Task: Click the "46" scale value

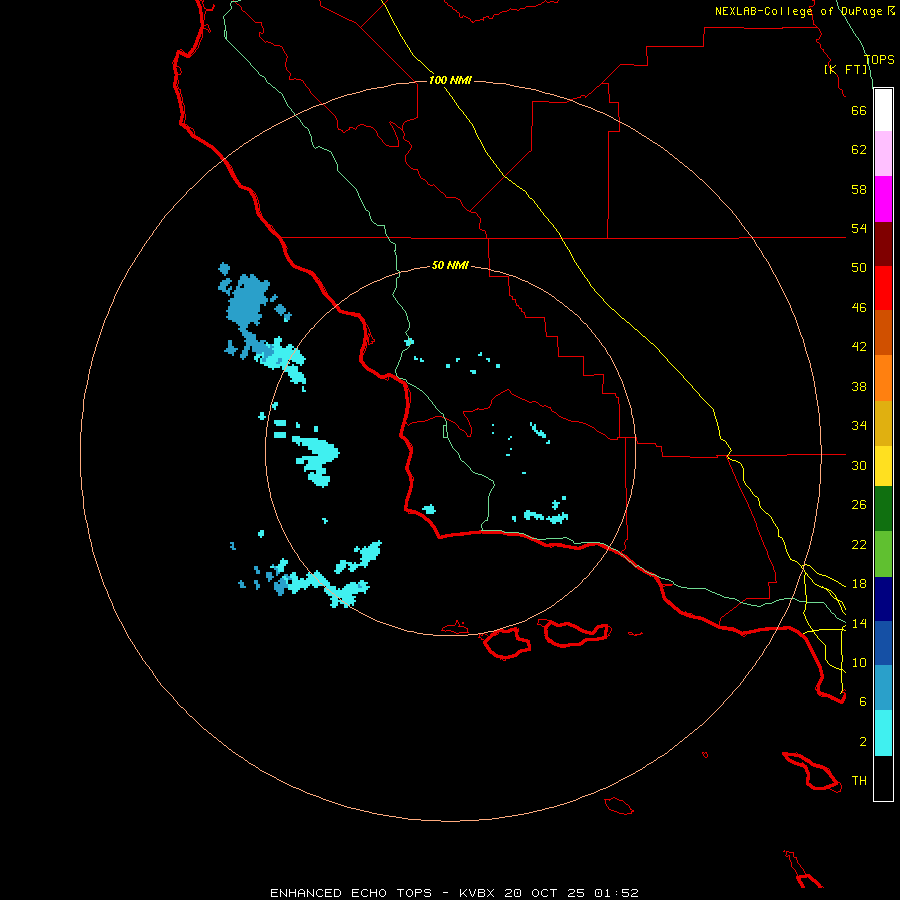Action: [859, 308]
